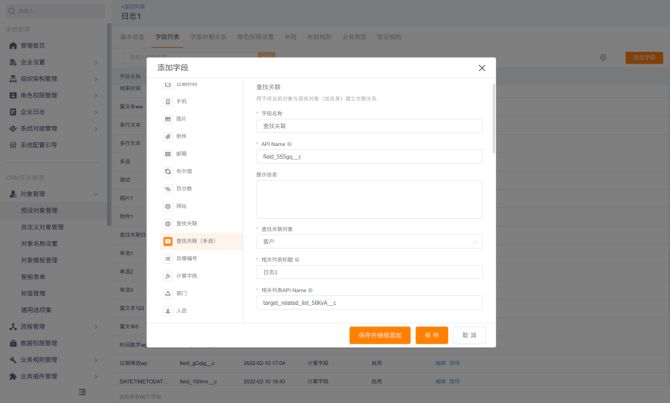This screenshot has height=403, width=670.
Task: Pick the 邮箱 email field type
Action: pyautogui.click(x=182, y=153)
